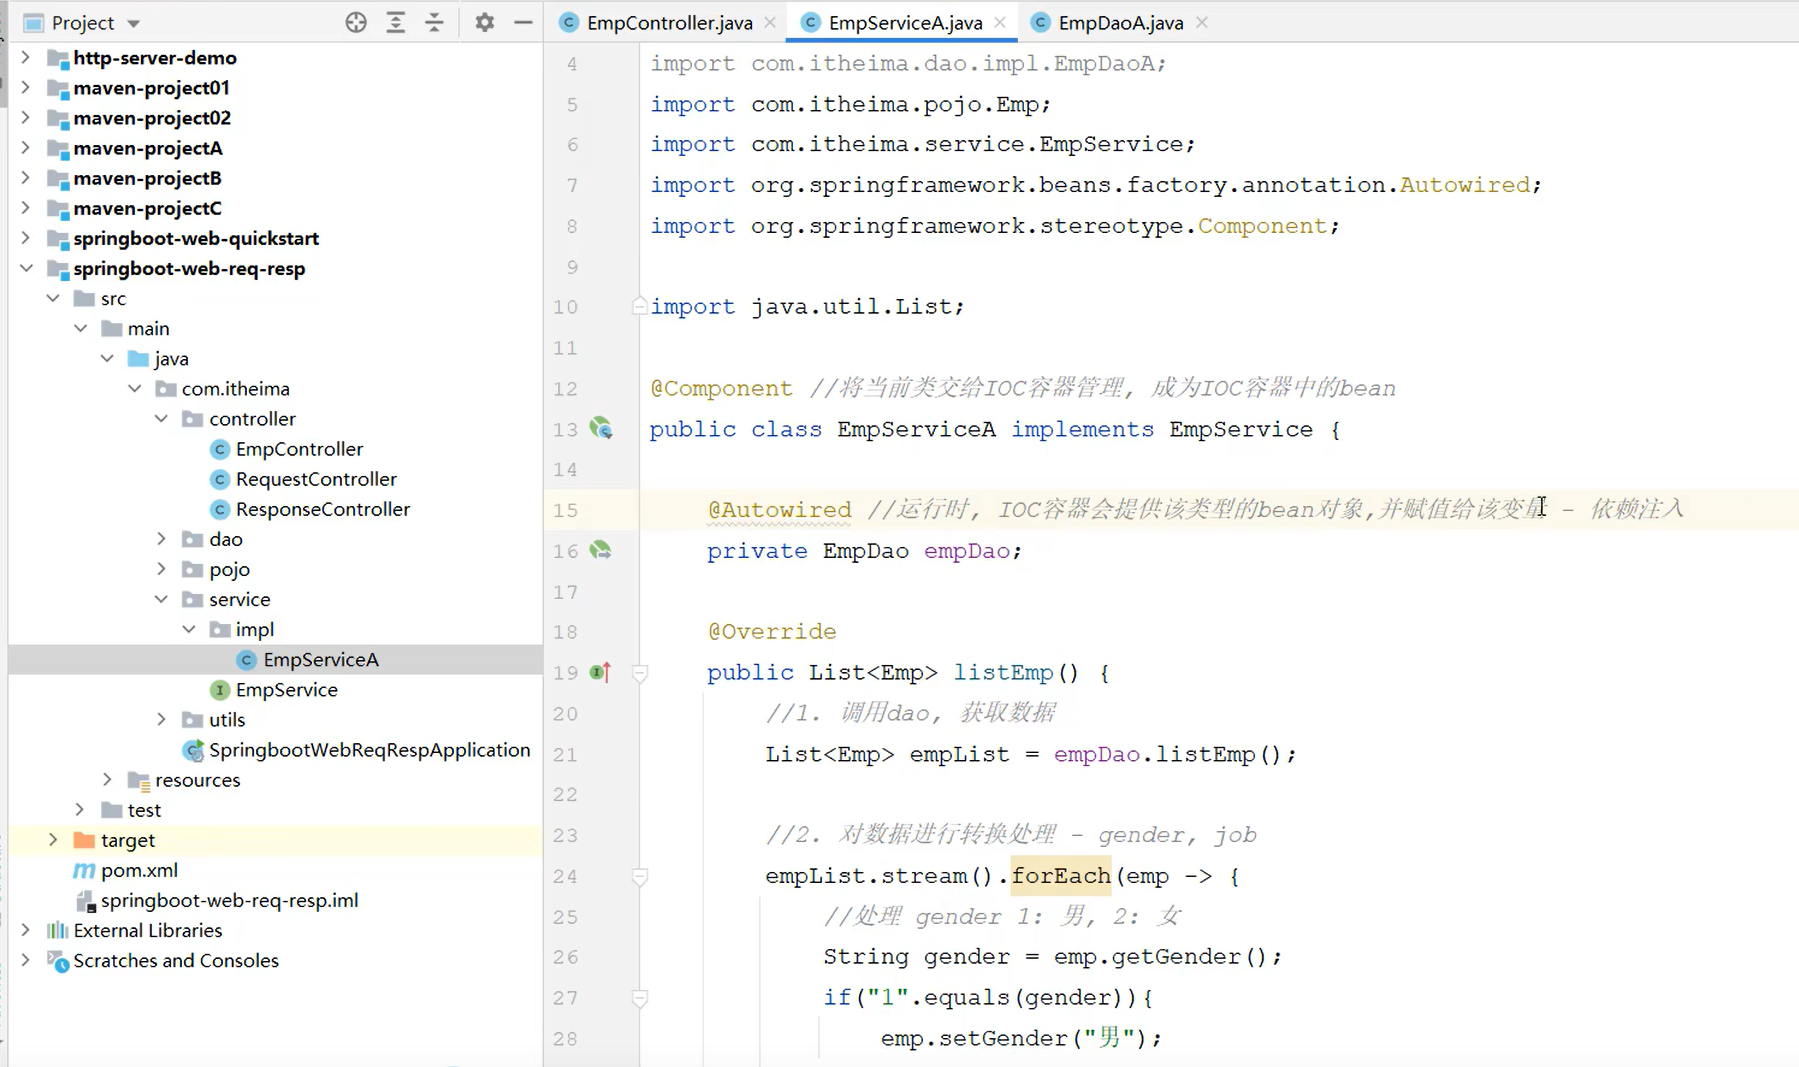Select the EmpService interface file
The image size is (1799, 1067).
(287, 689)
